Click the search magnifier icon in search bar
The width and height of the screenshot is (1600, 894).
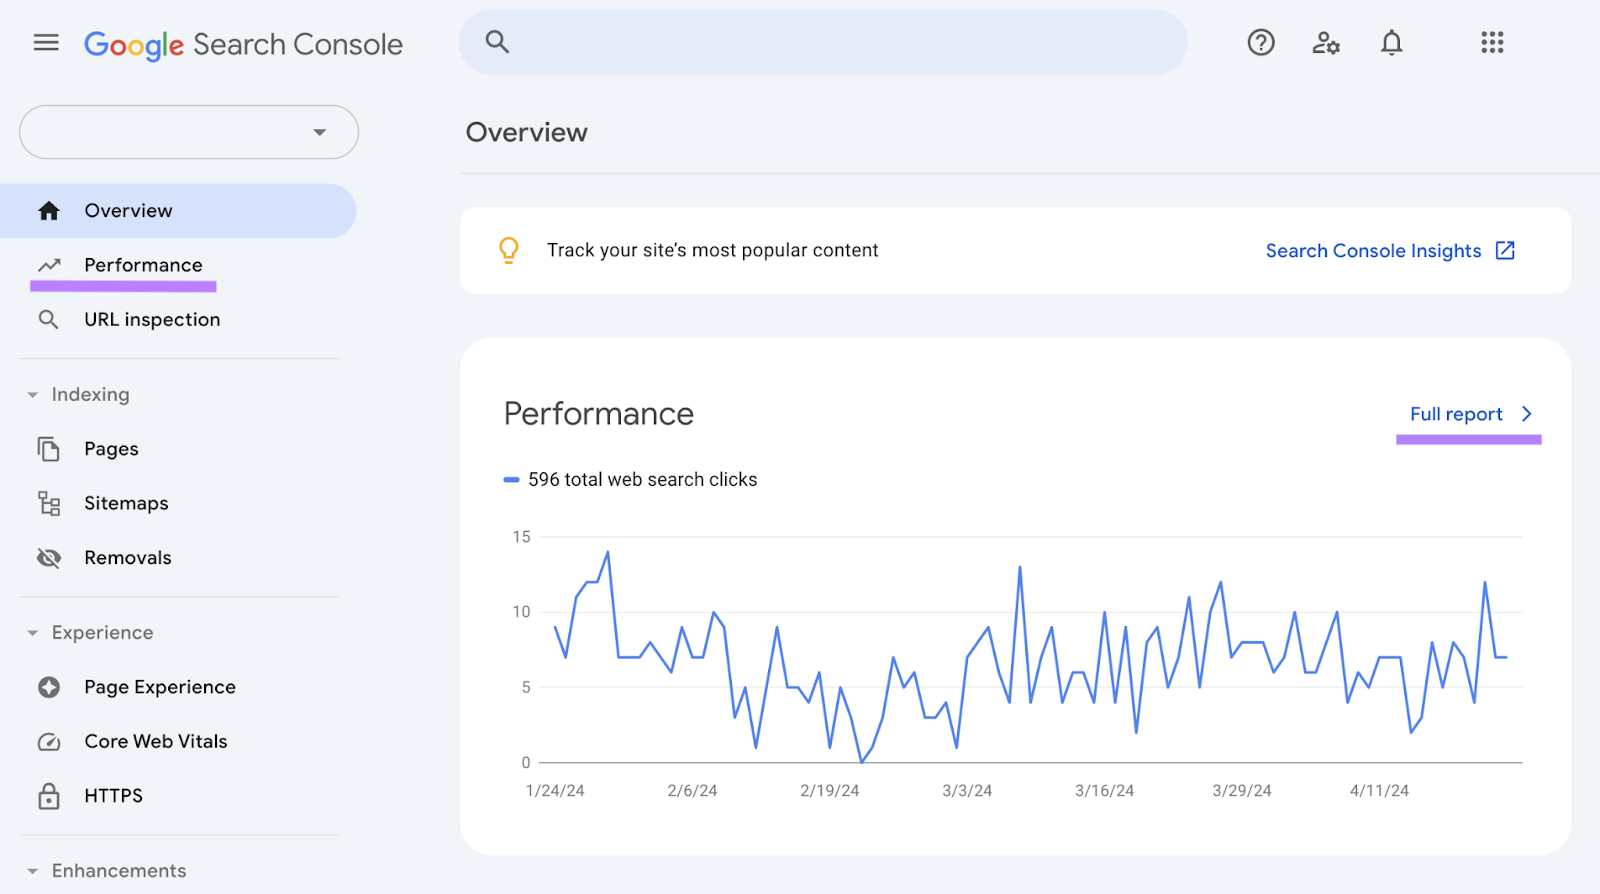(x=497, y=42)
